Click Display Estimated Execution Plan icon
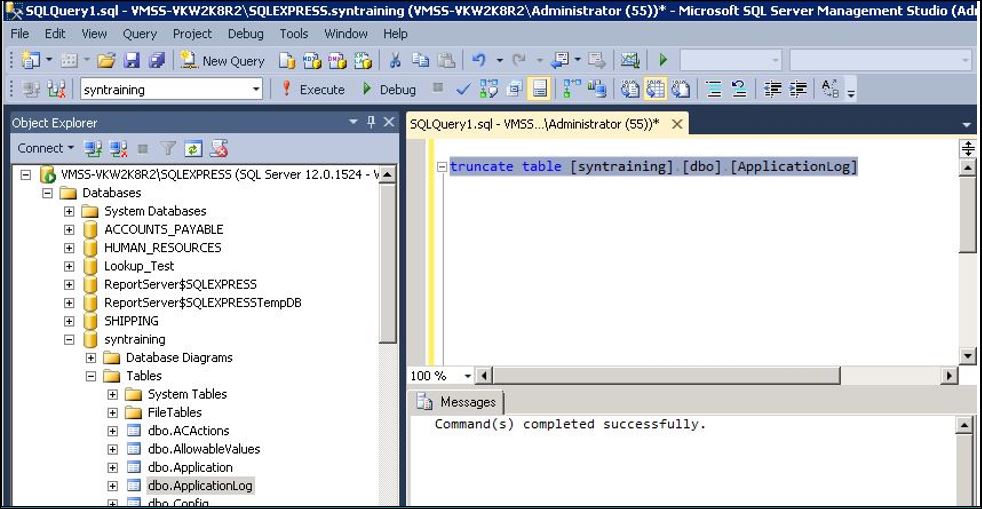This screenshot has height=509, width=982. click(x=488, y=90)
